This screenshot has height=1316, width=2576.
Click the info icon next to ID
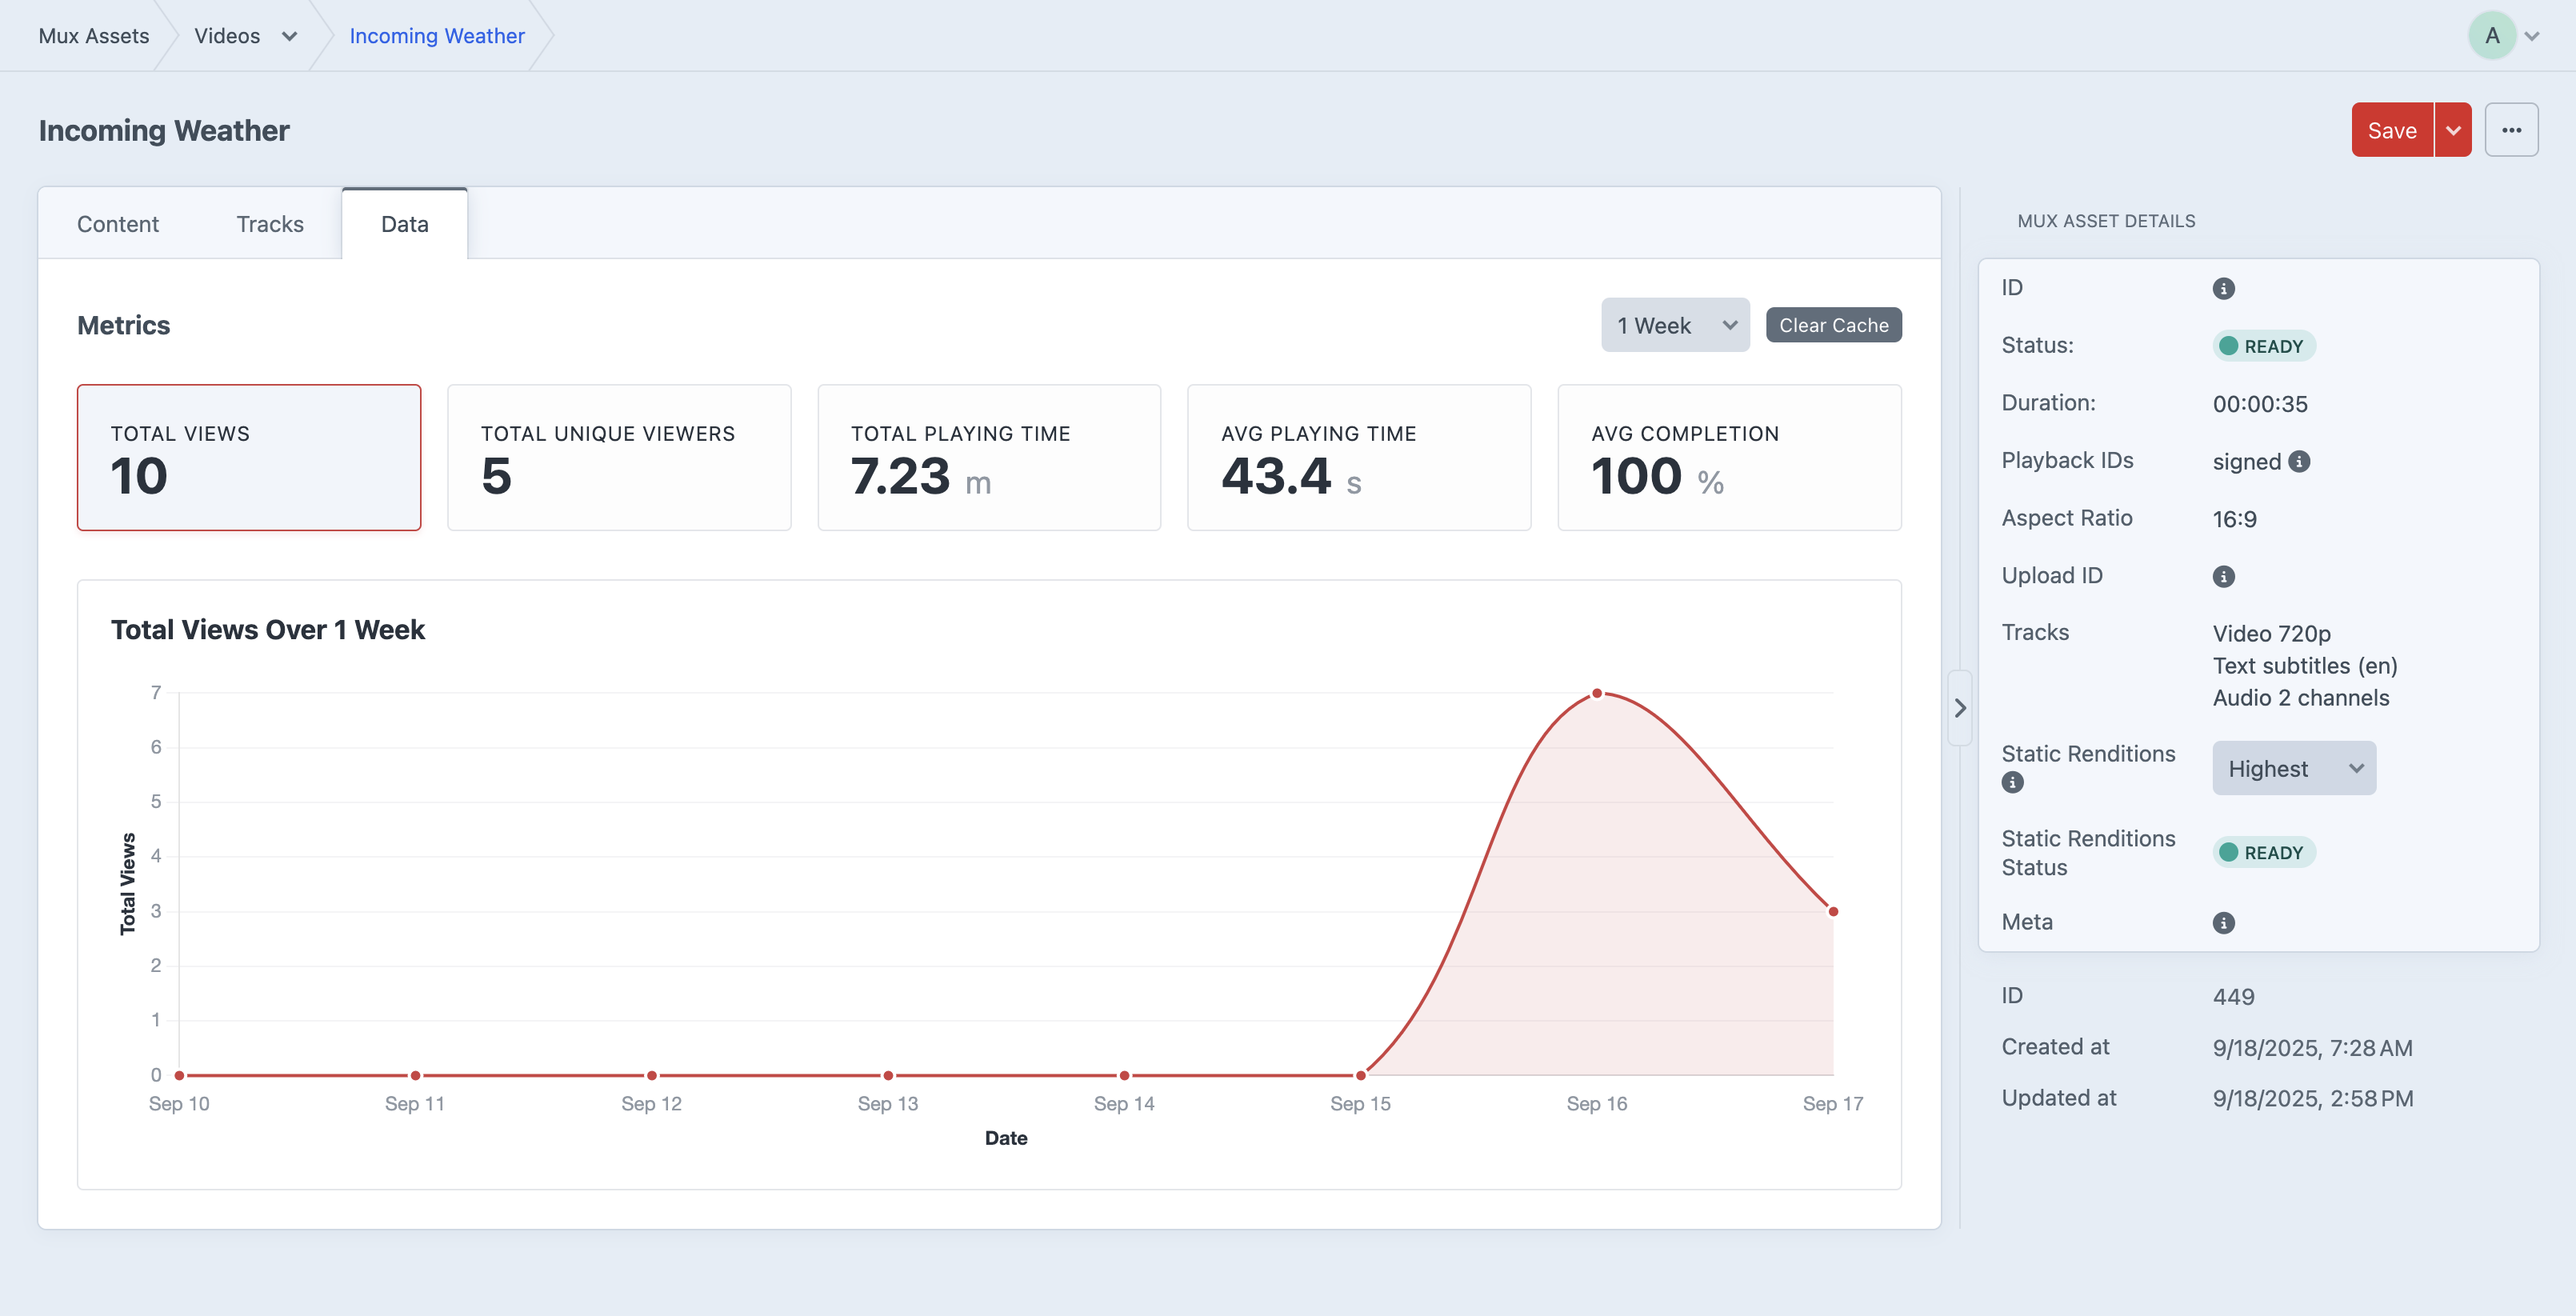[2223, 289]
